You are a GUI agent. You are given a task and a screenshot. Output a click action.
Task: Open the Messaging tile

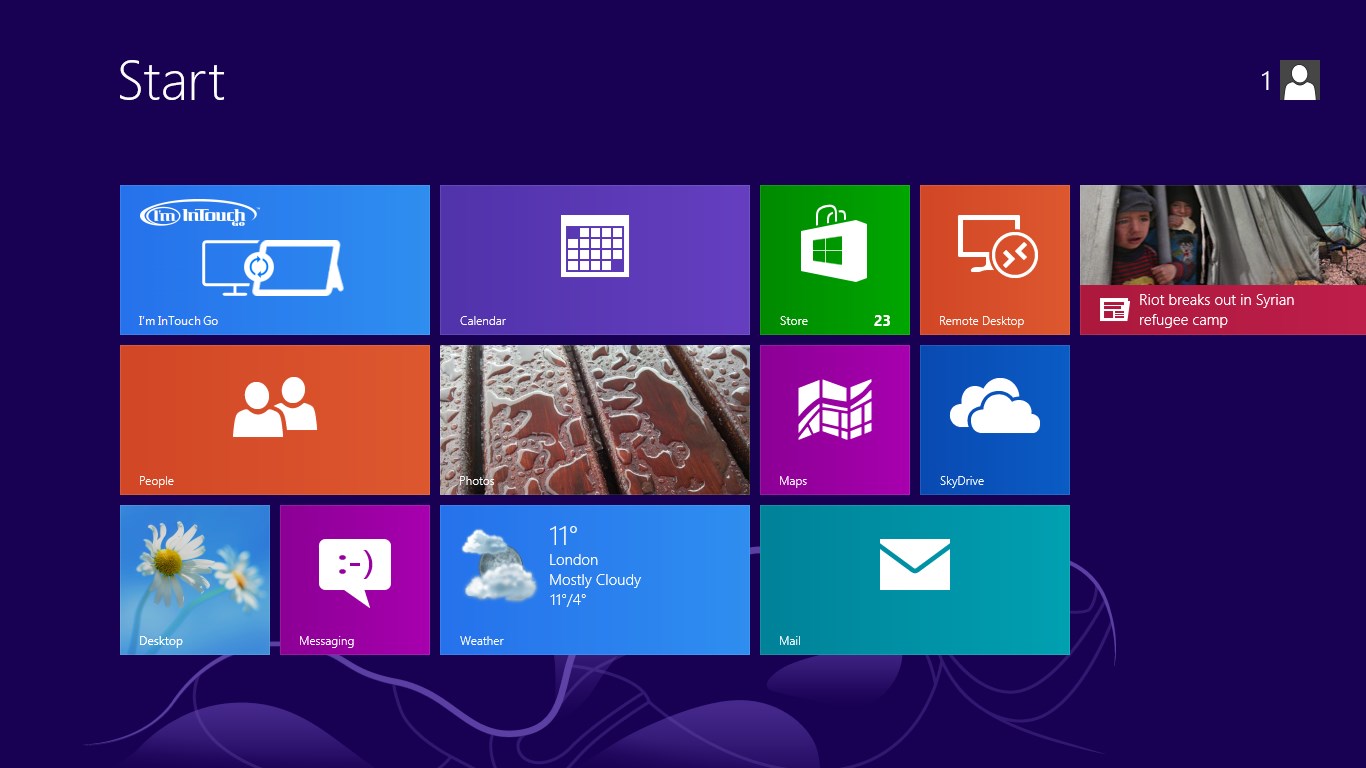pyautogui.click(x=355, y=580)
